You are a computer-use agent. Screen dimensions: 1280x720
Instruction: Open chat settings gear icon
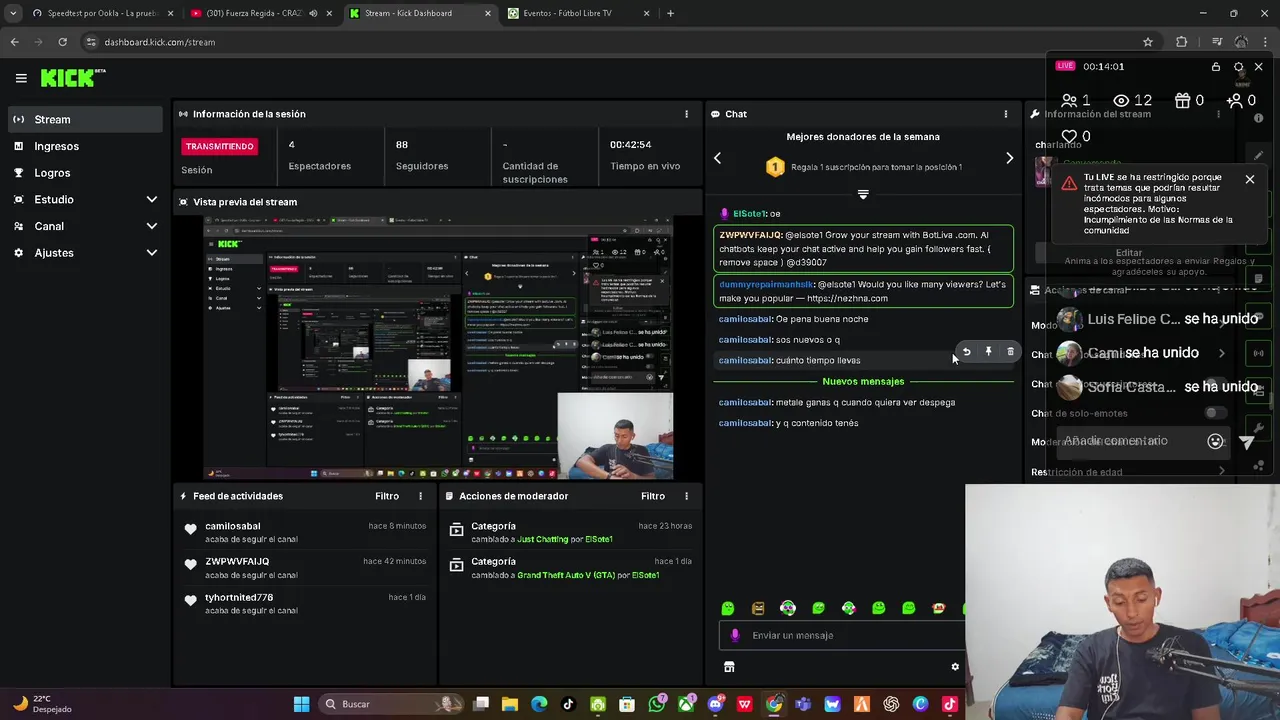tap(955, 667)
